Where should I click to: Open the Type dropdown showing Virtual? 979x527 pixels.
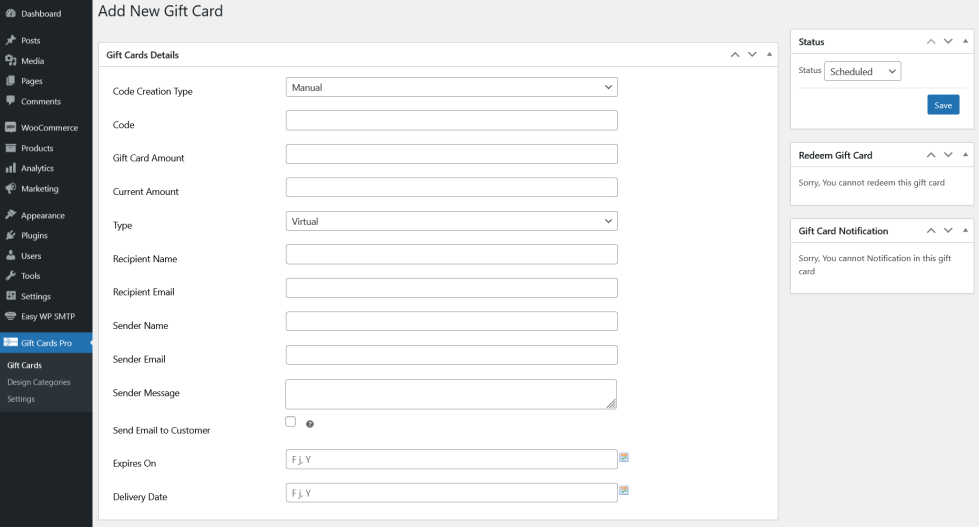[451, 221]
